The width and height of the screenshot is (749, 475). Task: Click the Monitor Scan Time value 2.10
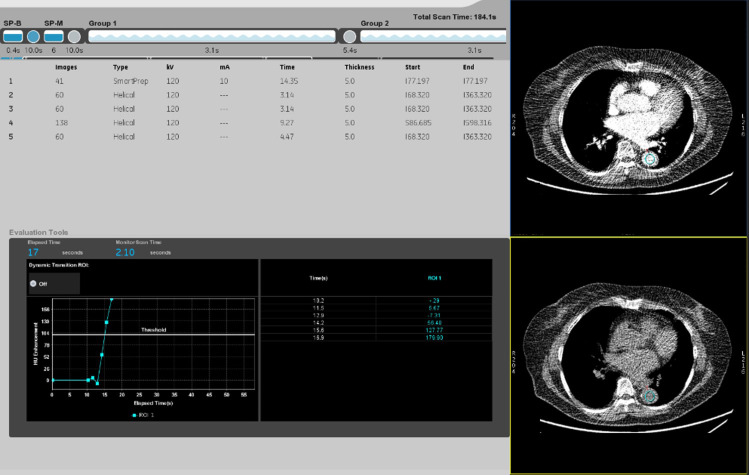tap(125, 252)
